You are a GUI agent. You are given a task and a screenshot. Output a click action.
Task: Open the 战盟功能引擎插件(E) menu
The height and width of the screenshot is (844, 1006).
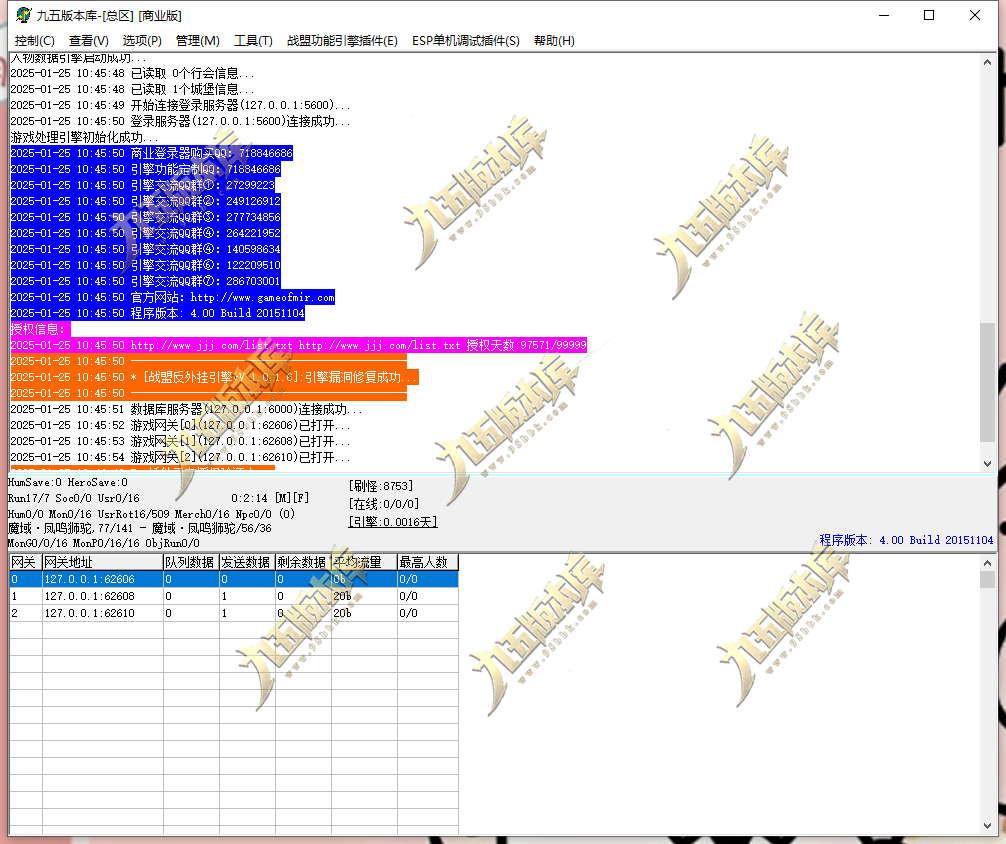coord(342,40)
